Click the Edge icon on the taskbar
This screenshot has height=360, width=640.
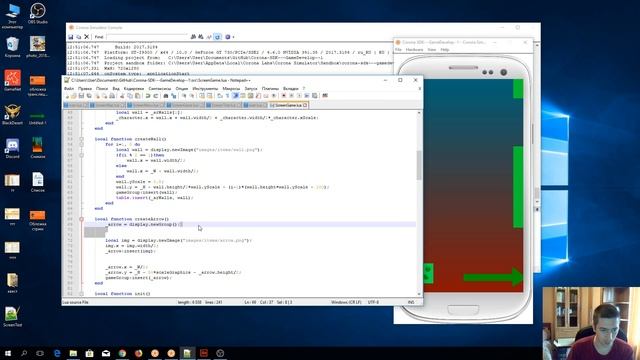(x=57, y=353)
